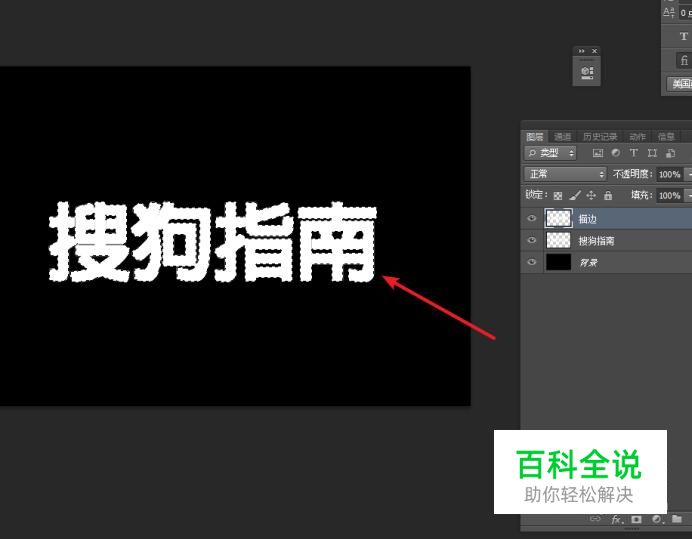Open the 美国 language dropdown

click(680, 83)
